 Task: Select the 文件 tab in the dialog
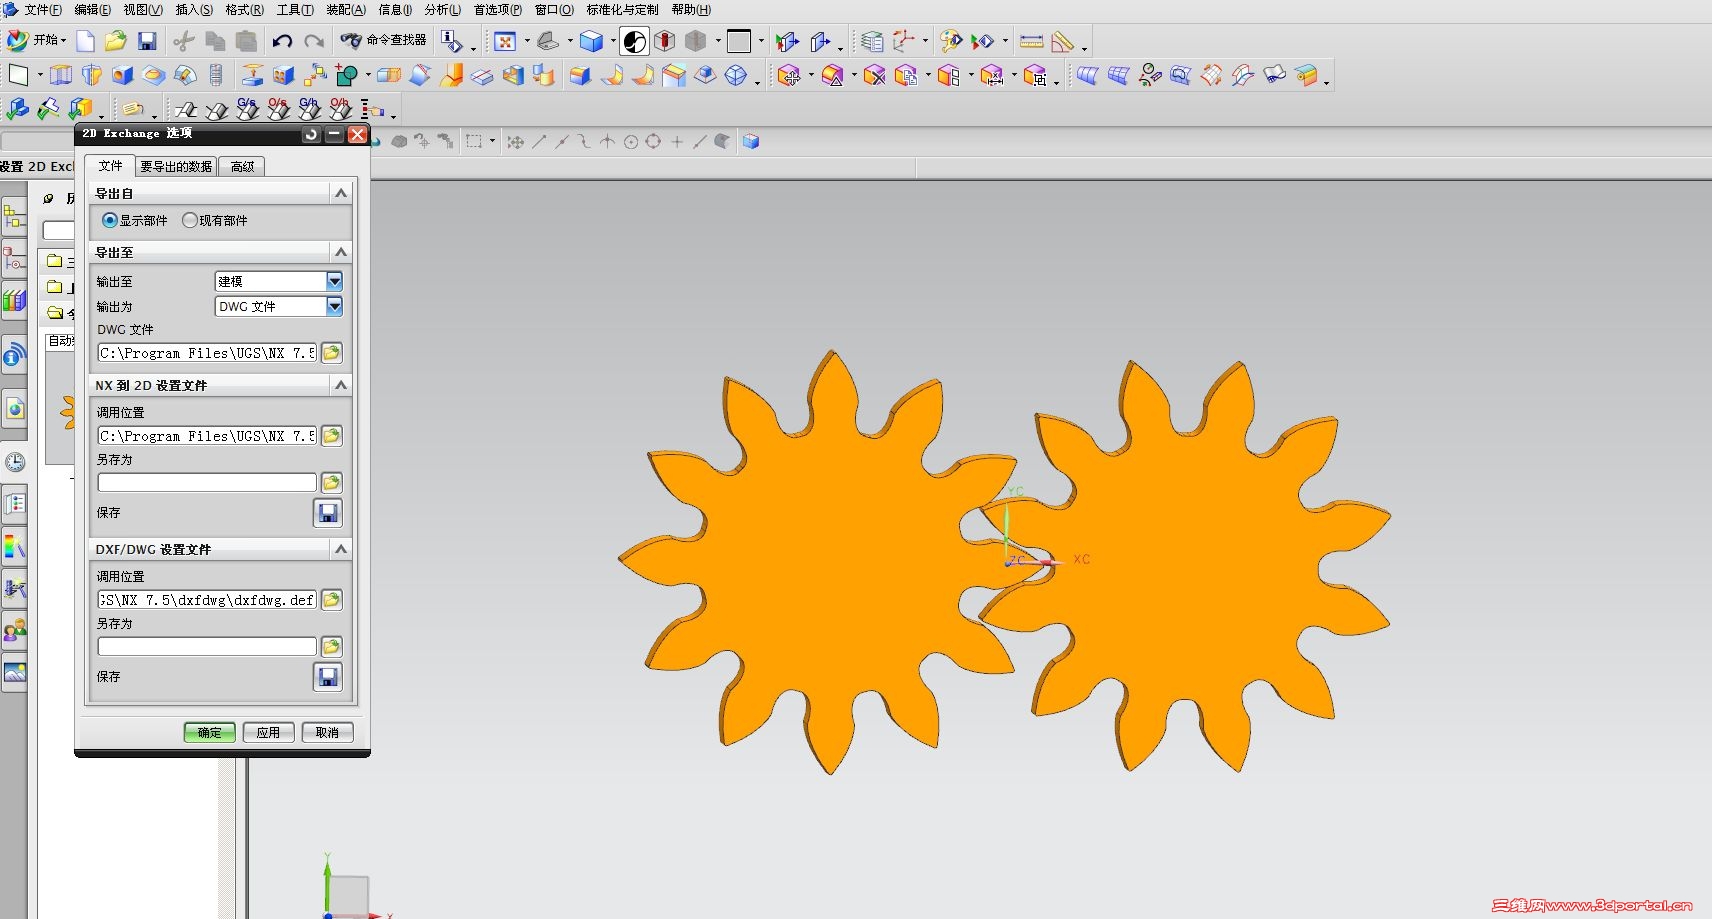pos(110,166)
